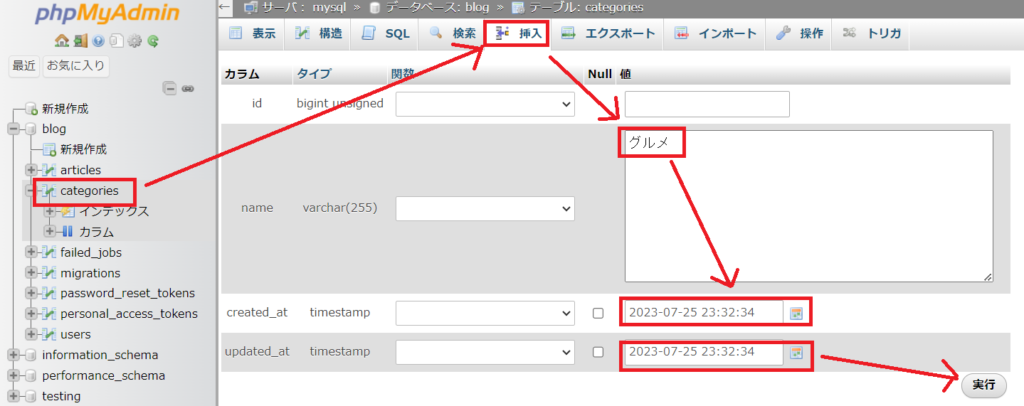Open the information_schema database link
Viewport: 1024px width, 406px height.
100,355
